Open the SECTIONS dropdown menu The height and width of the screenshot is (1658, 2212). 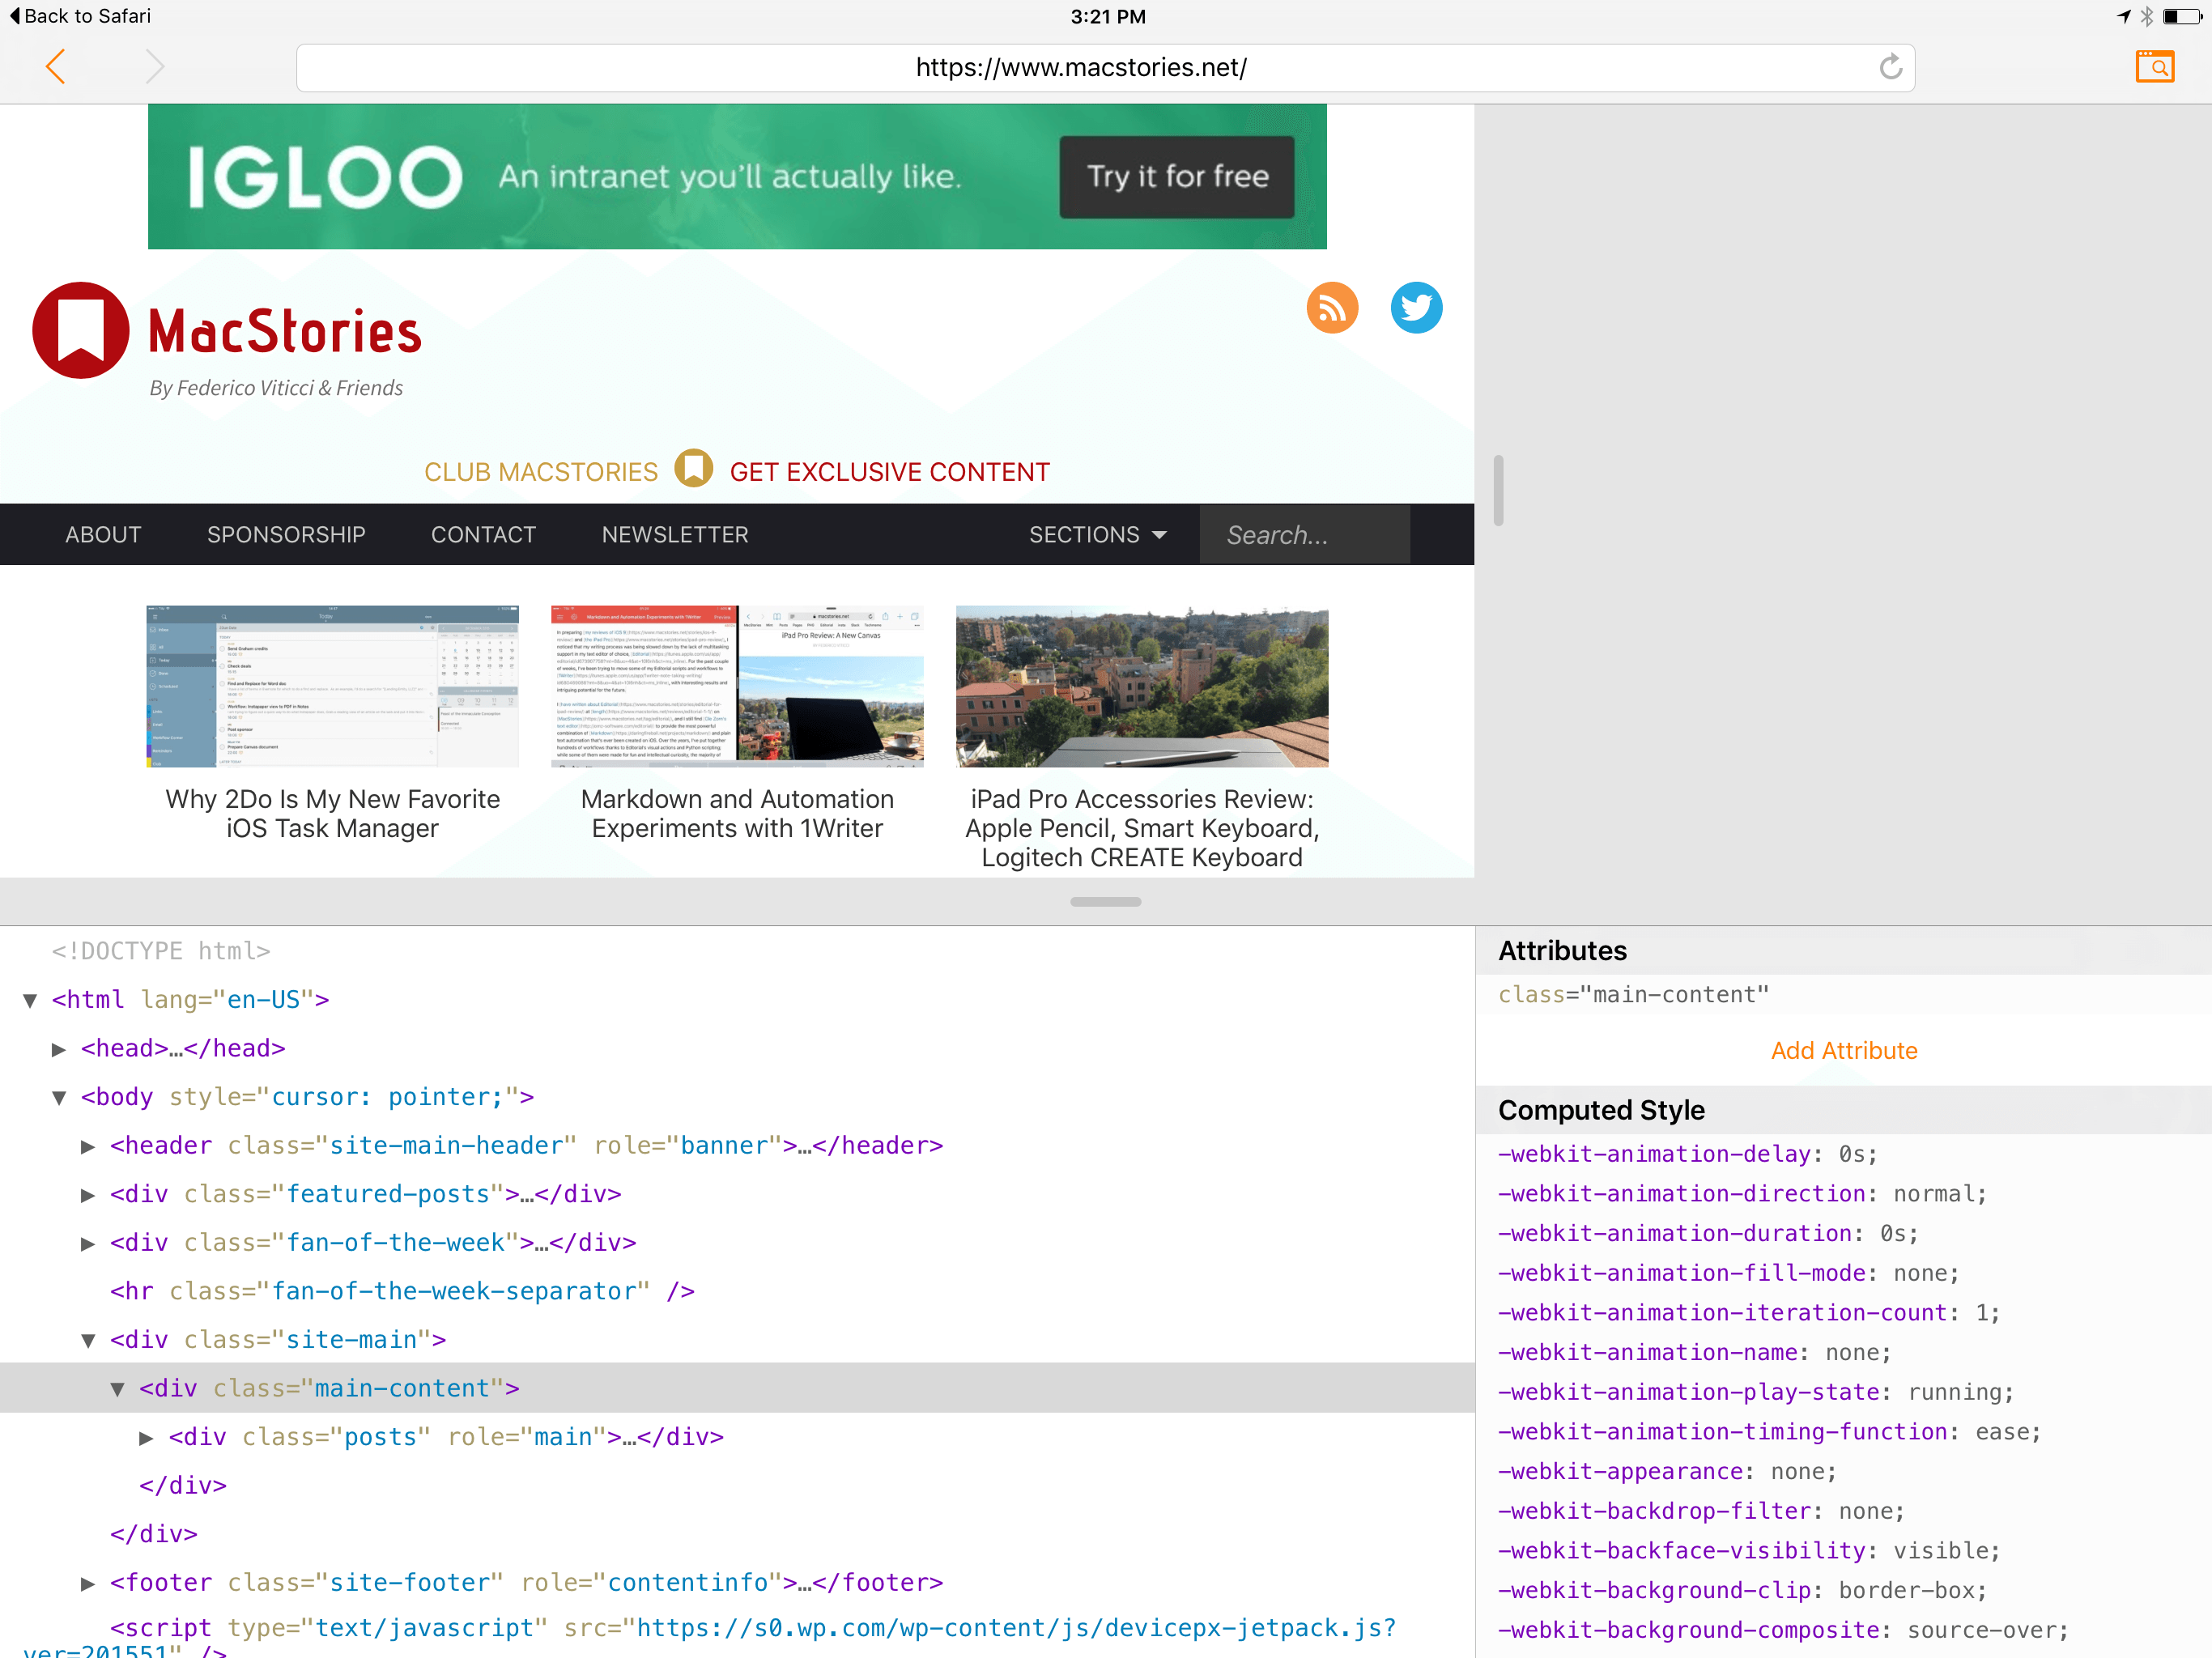(1098, 535)
